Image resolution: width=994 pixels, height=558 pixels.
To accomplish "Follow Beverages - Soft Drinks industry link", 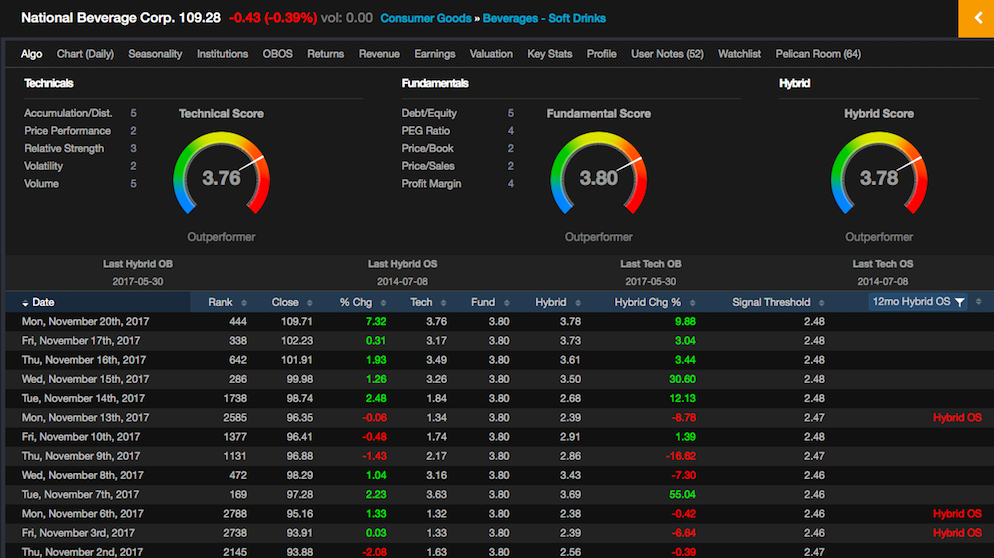I will point(545,18).
